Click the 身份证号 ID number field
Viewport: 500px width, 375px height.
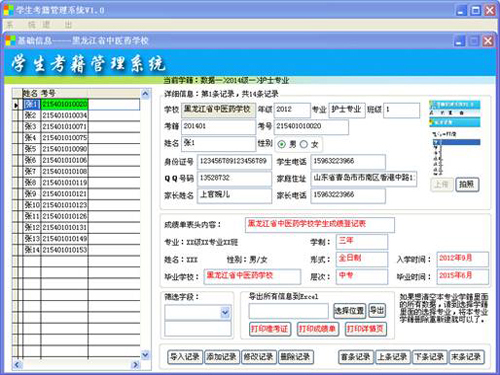(234, 162)
